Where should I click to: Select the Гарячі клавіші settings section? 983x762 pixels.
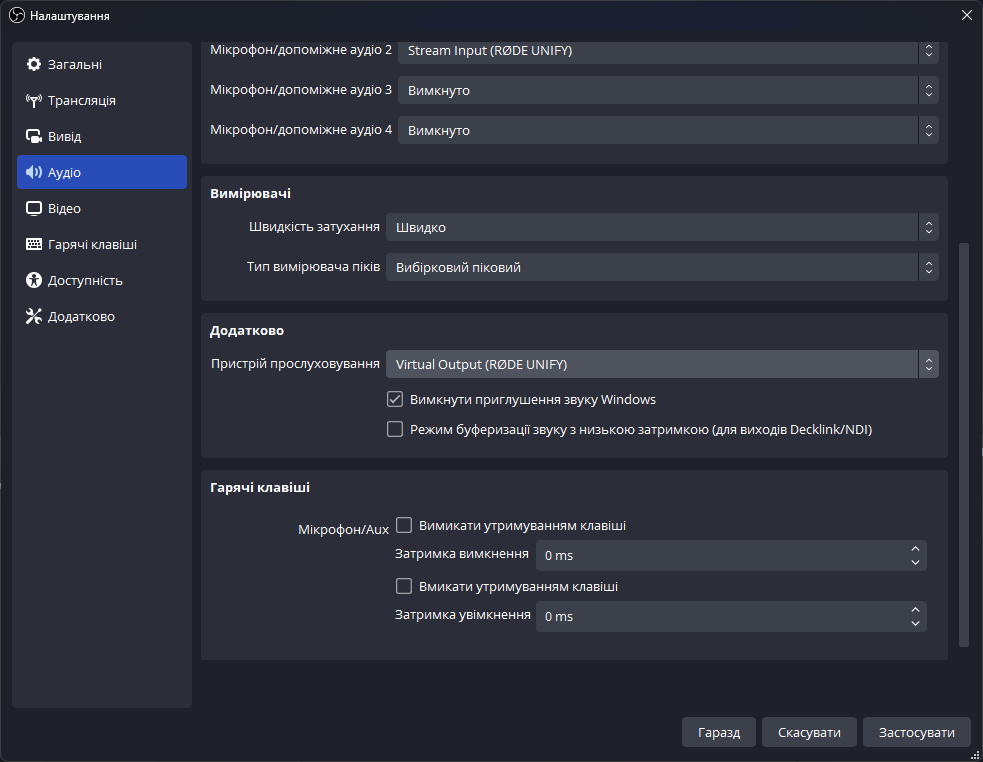click(x=90, y=244)
